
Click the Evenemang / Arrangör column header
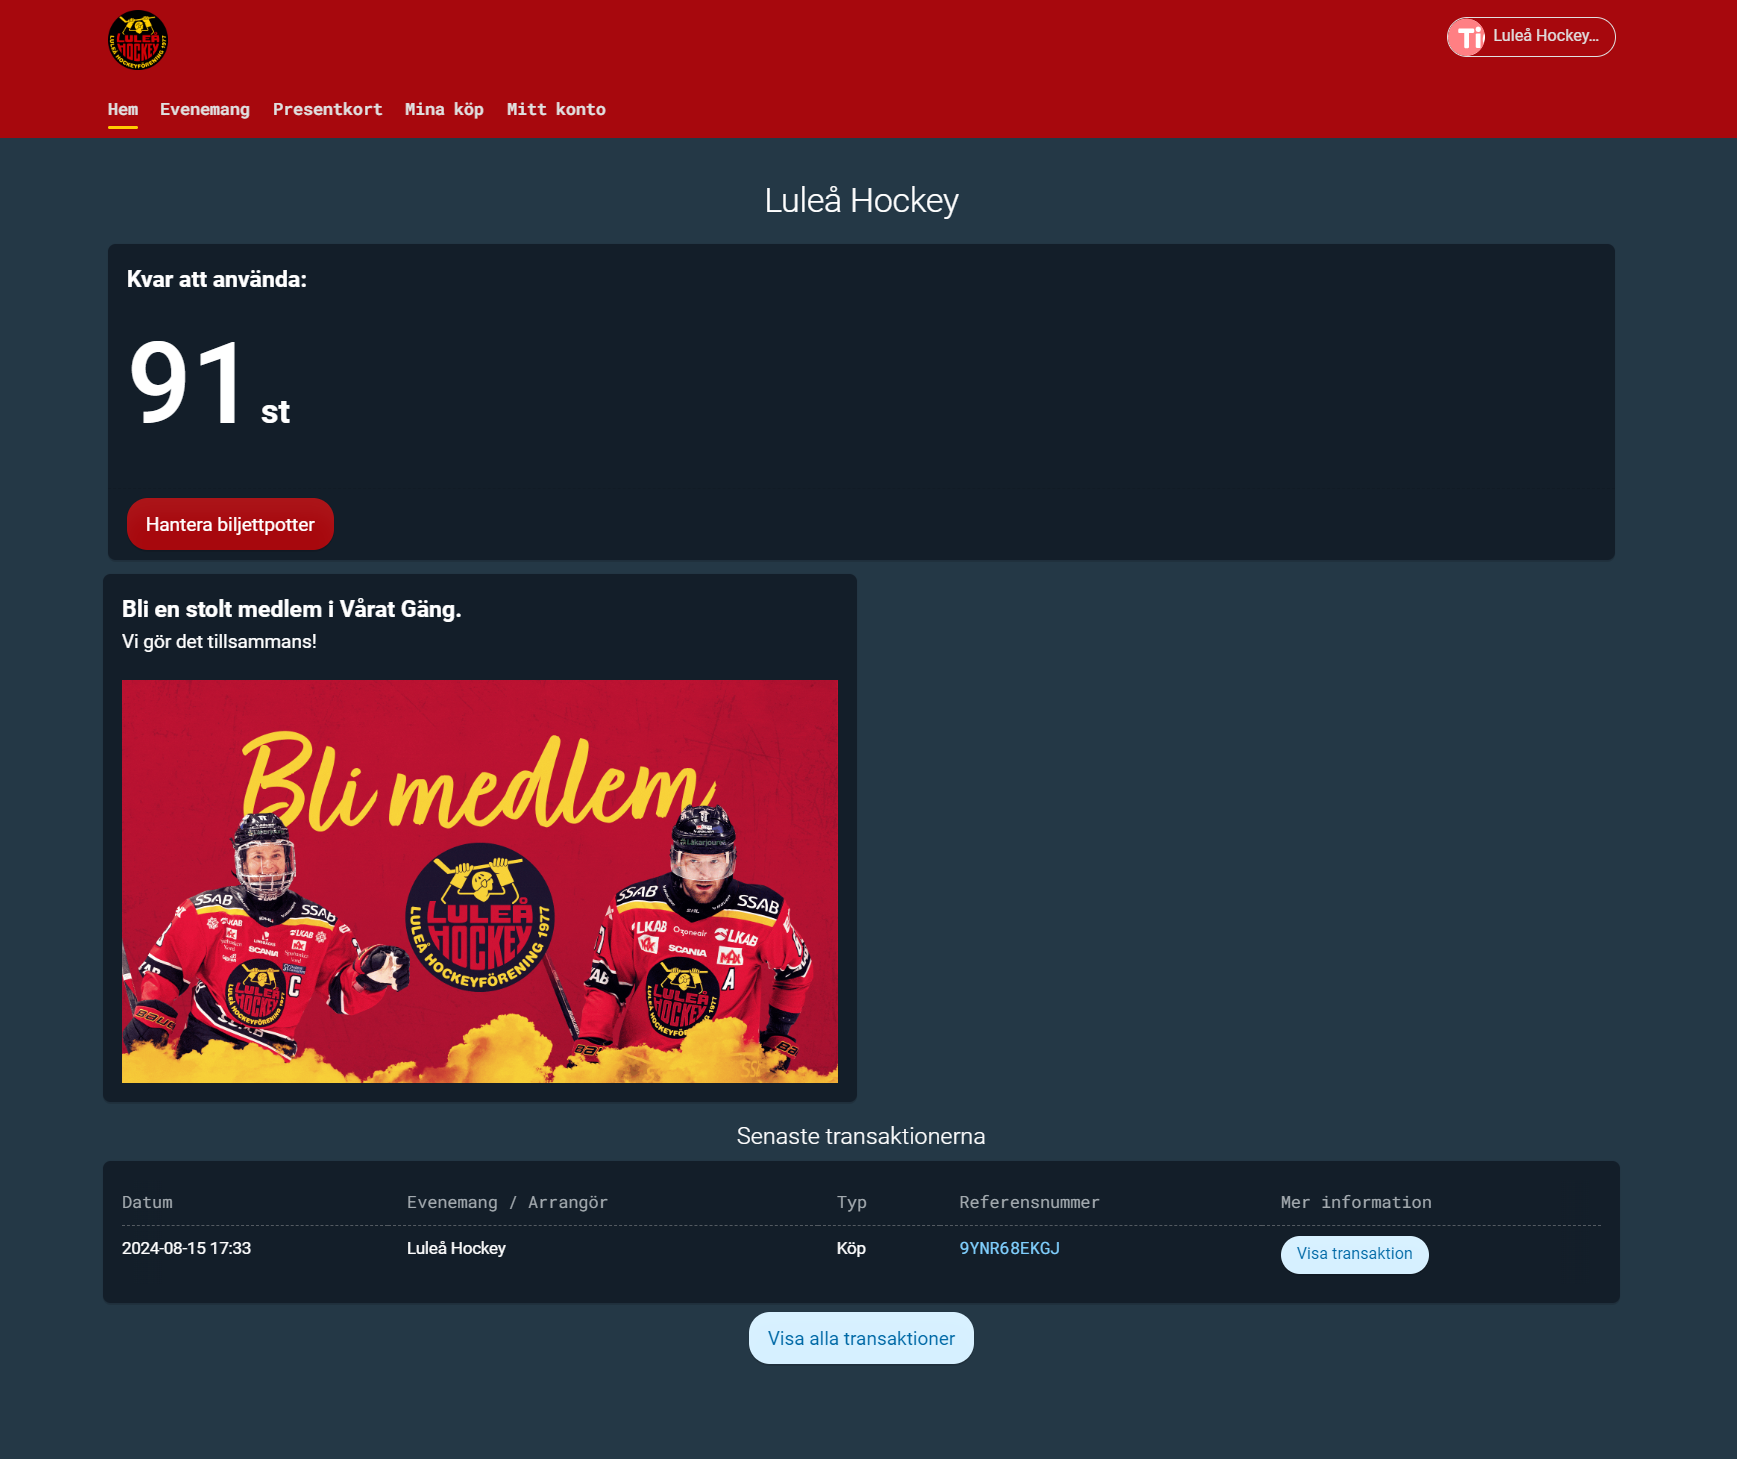[507, 1202]
